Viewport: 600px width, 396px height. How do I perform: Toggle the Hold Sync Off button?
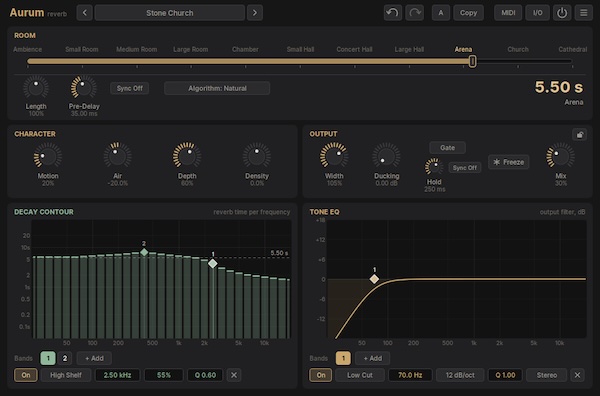click(465, 168)
